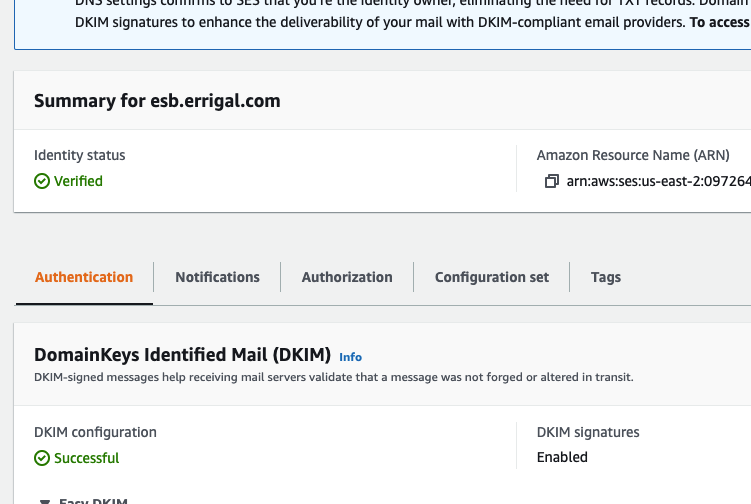Open the DKIM Info link
The image size is (751, 504).
350,356
